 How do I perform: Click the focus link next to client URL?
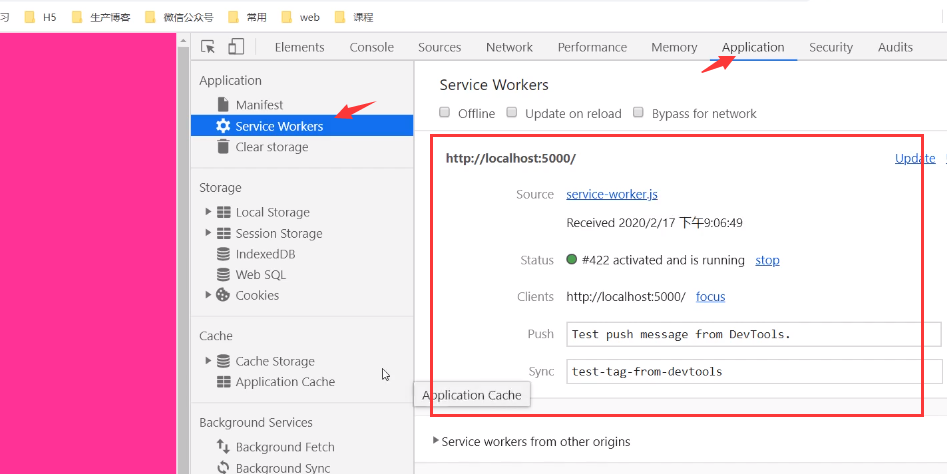point(710,296)
